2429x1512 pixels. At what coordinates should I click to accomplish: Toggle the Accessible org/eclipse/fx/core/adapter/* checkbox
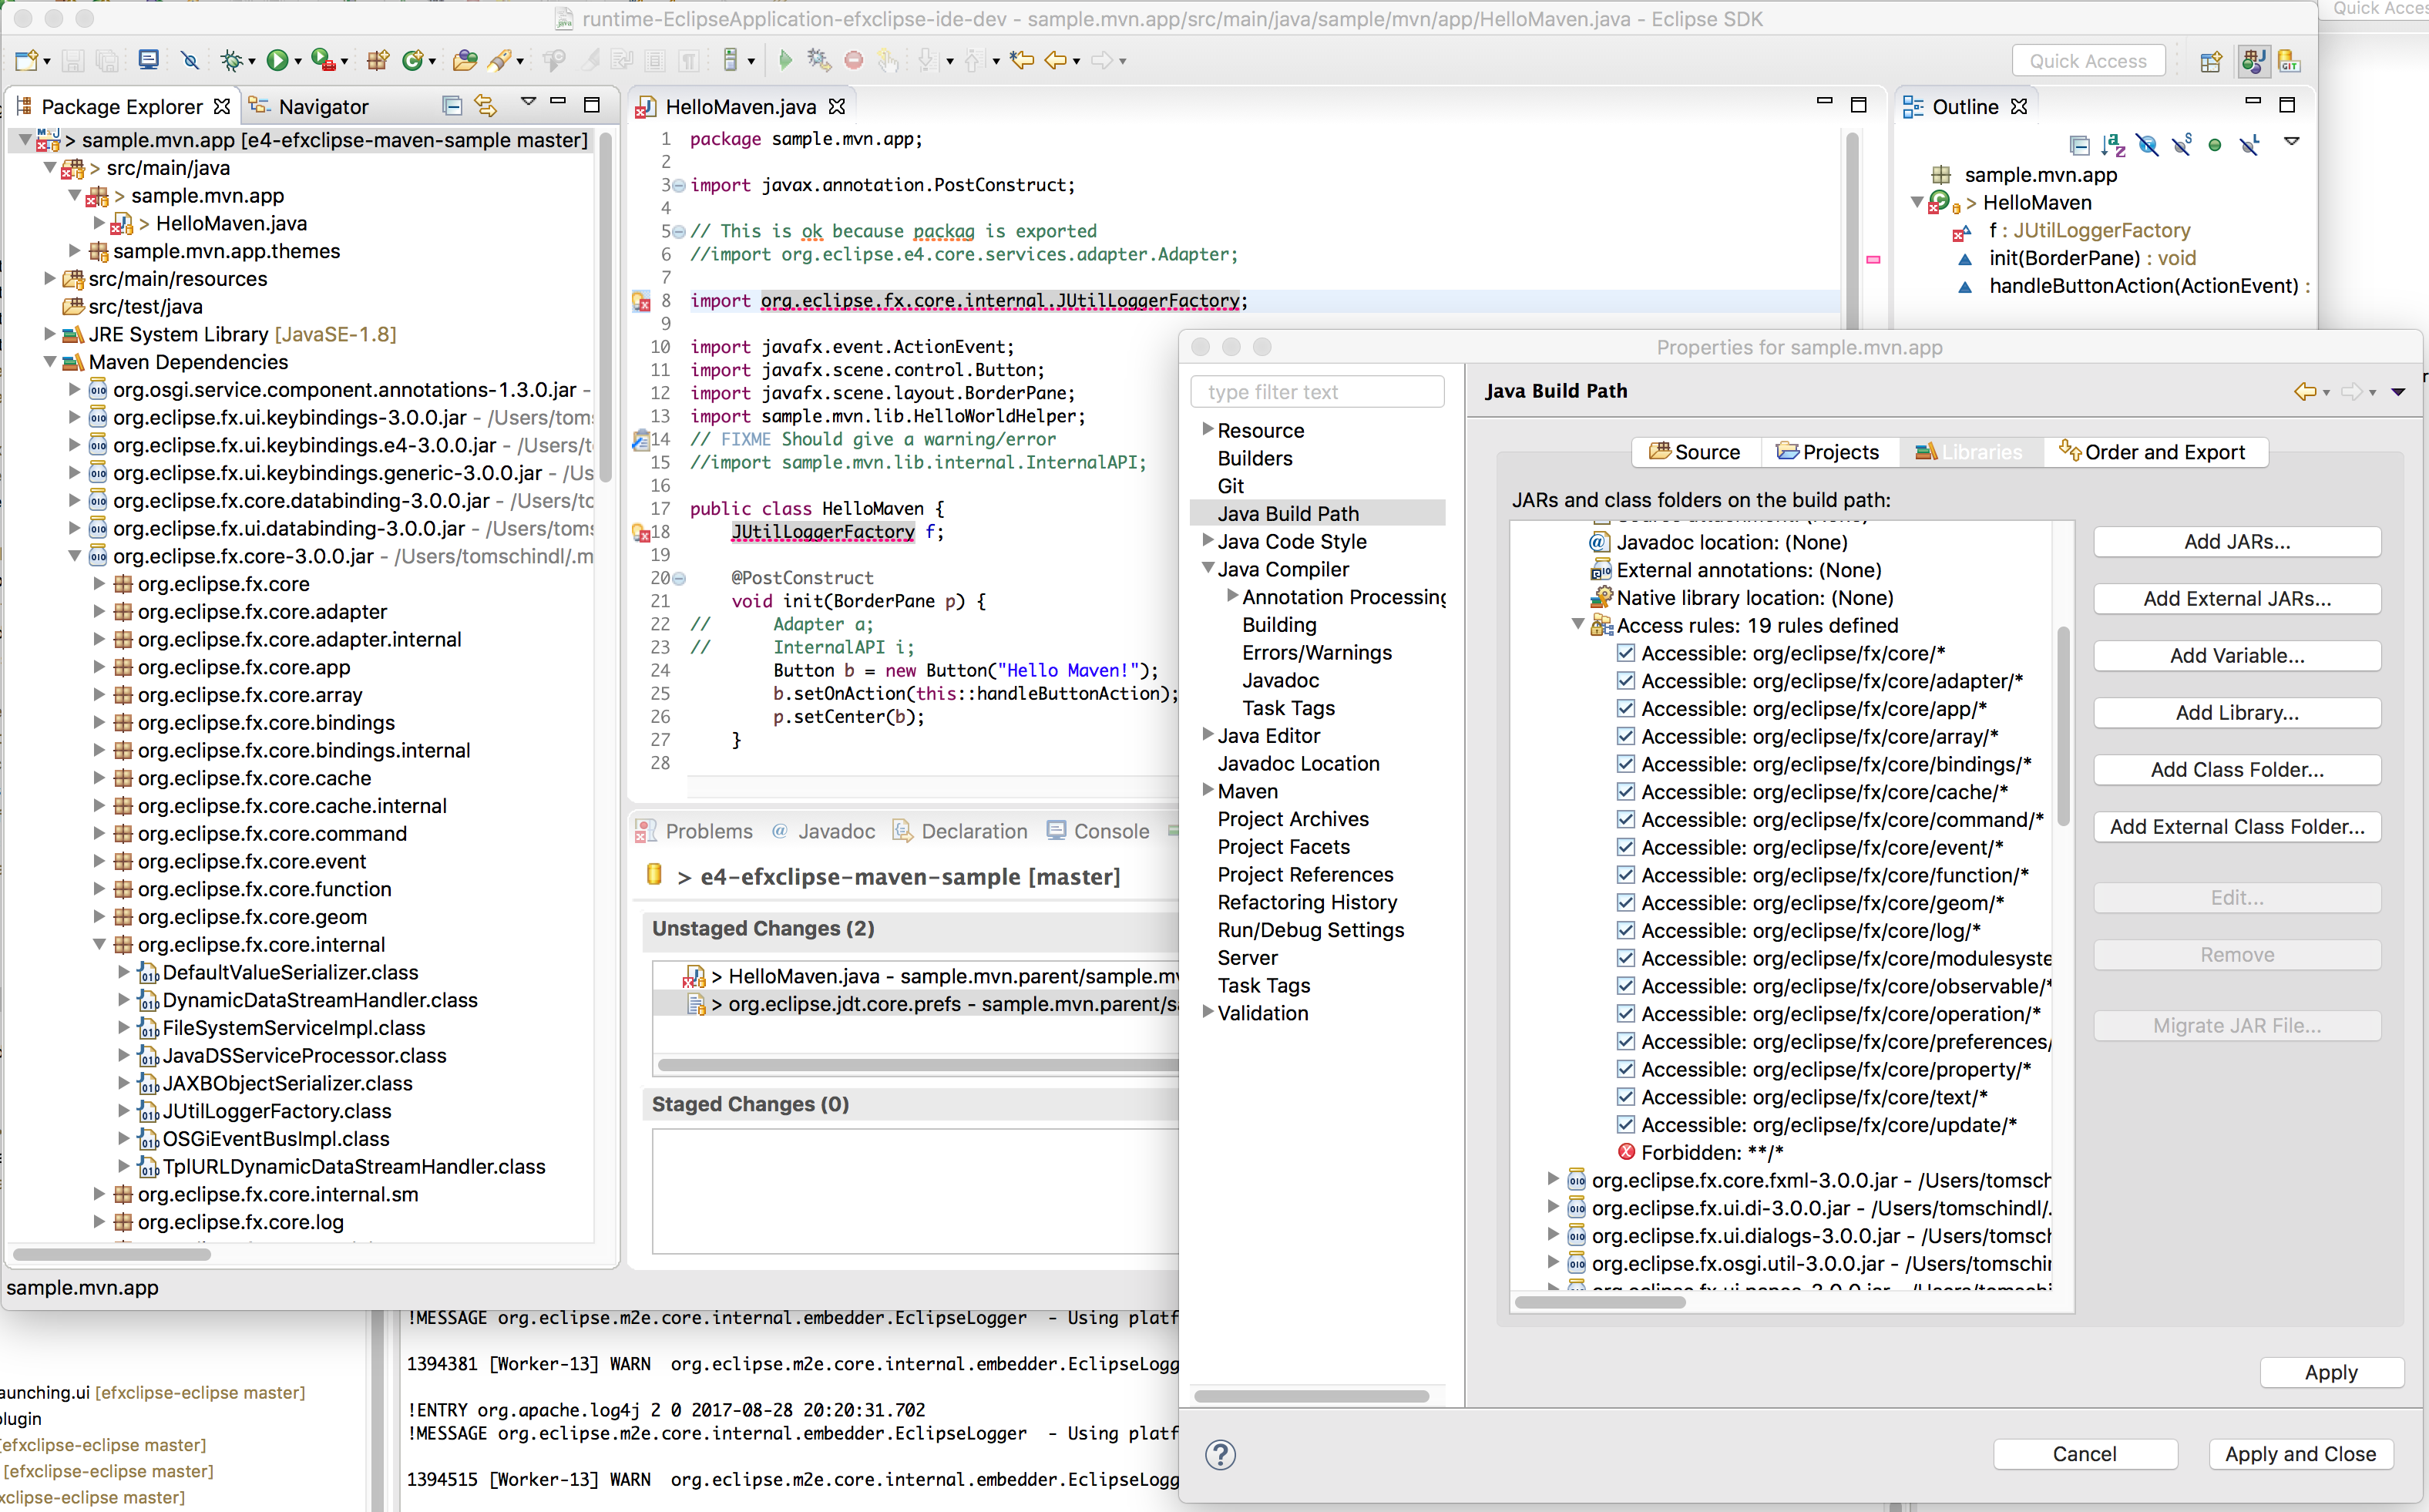(1625, 681)
